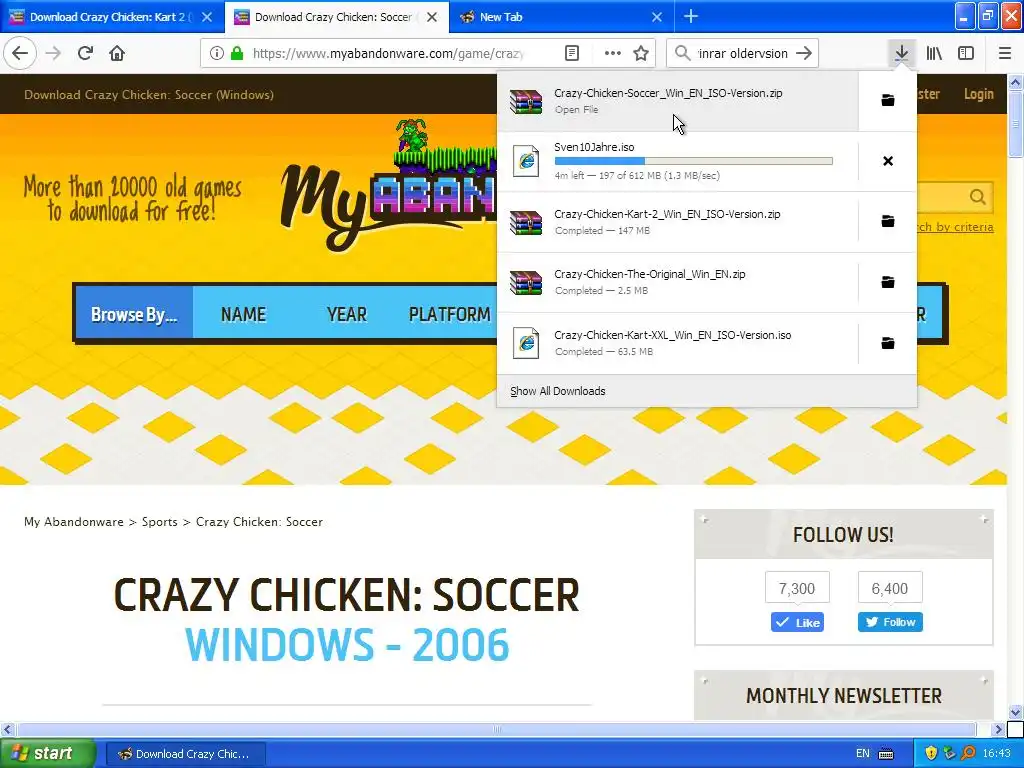The width and height of the screenshot is (1024, 768).
Task: Click the Sven10Jahre download progress bar
Action: (694, 161)
